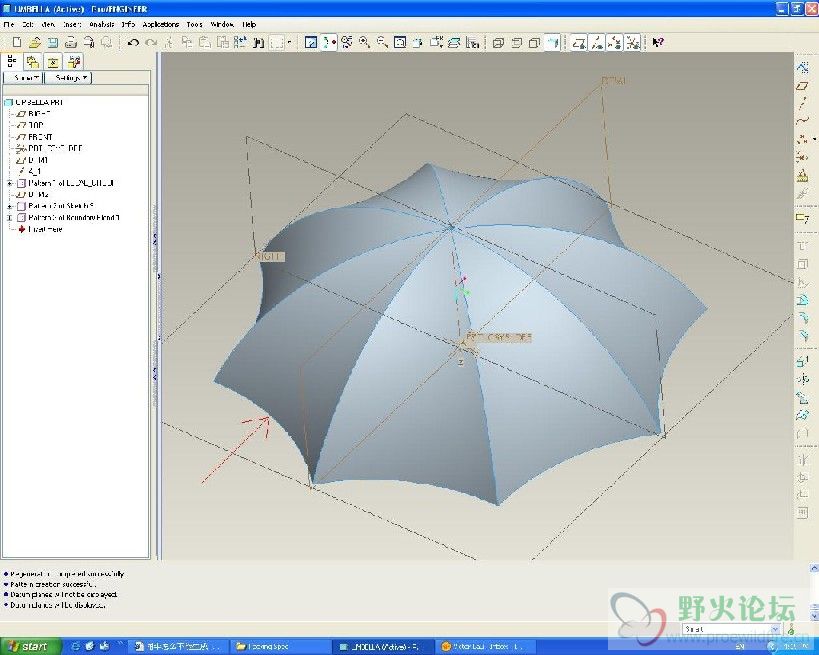Expand datum point tool flyout arrow

815,139
